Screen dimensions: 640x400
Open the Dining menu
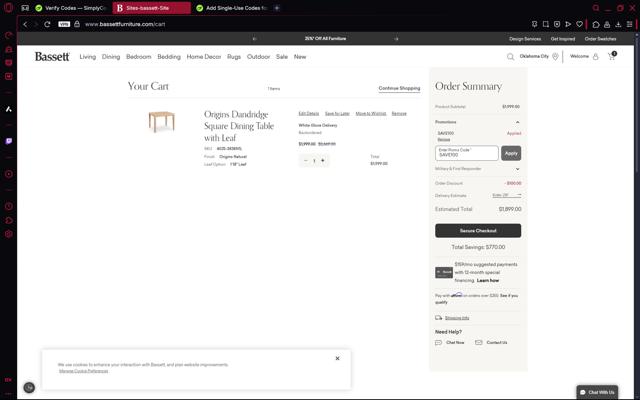pyautogui.click(x=111, y=57)
